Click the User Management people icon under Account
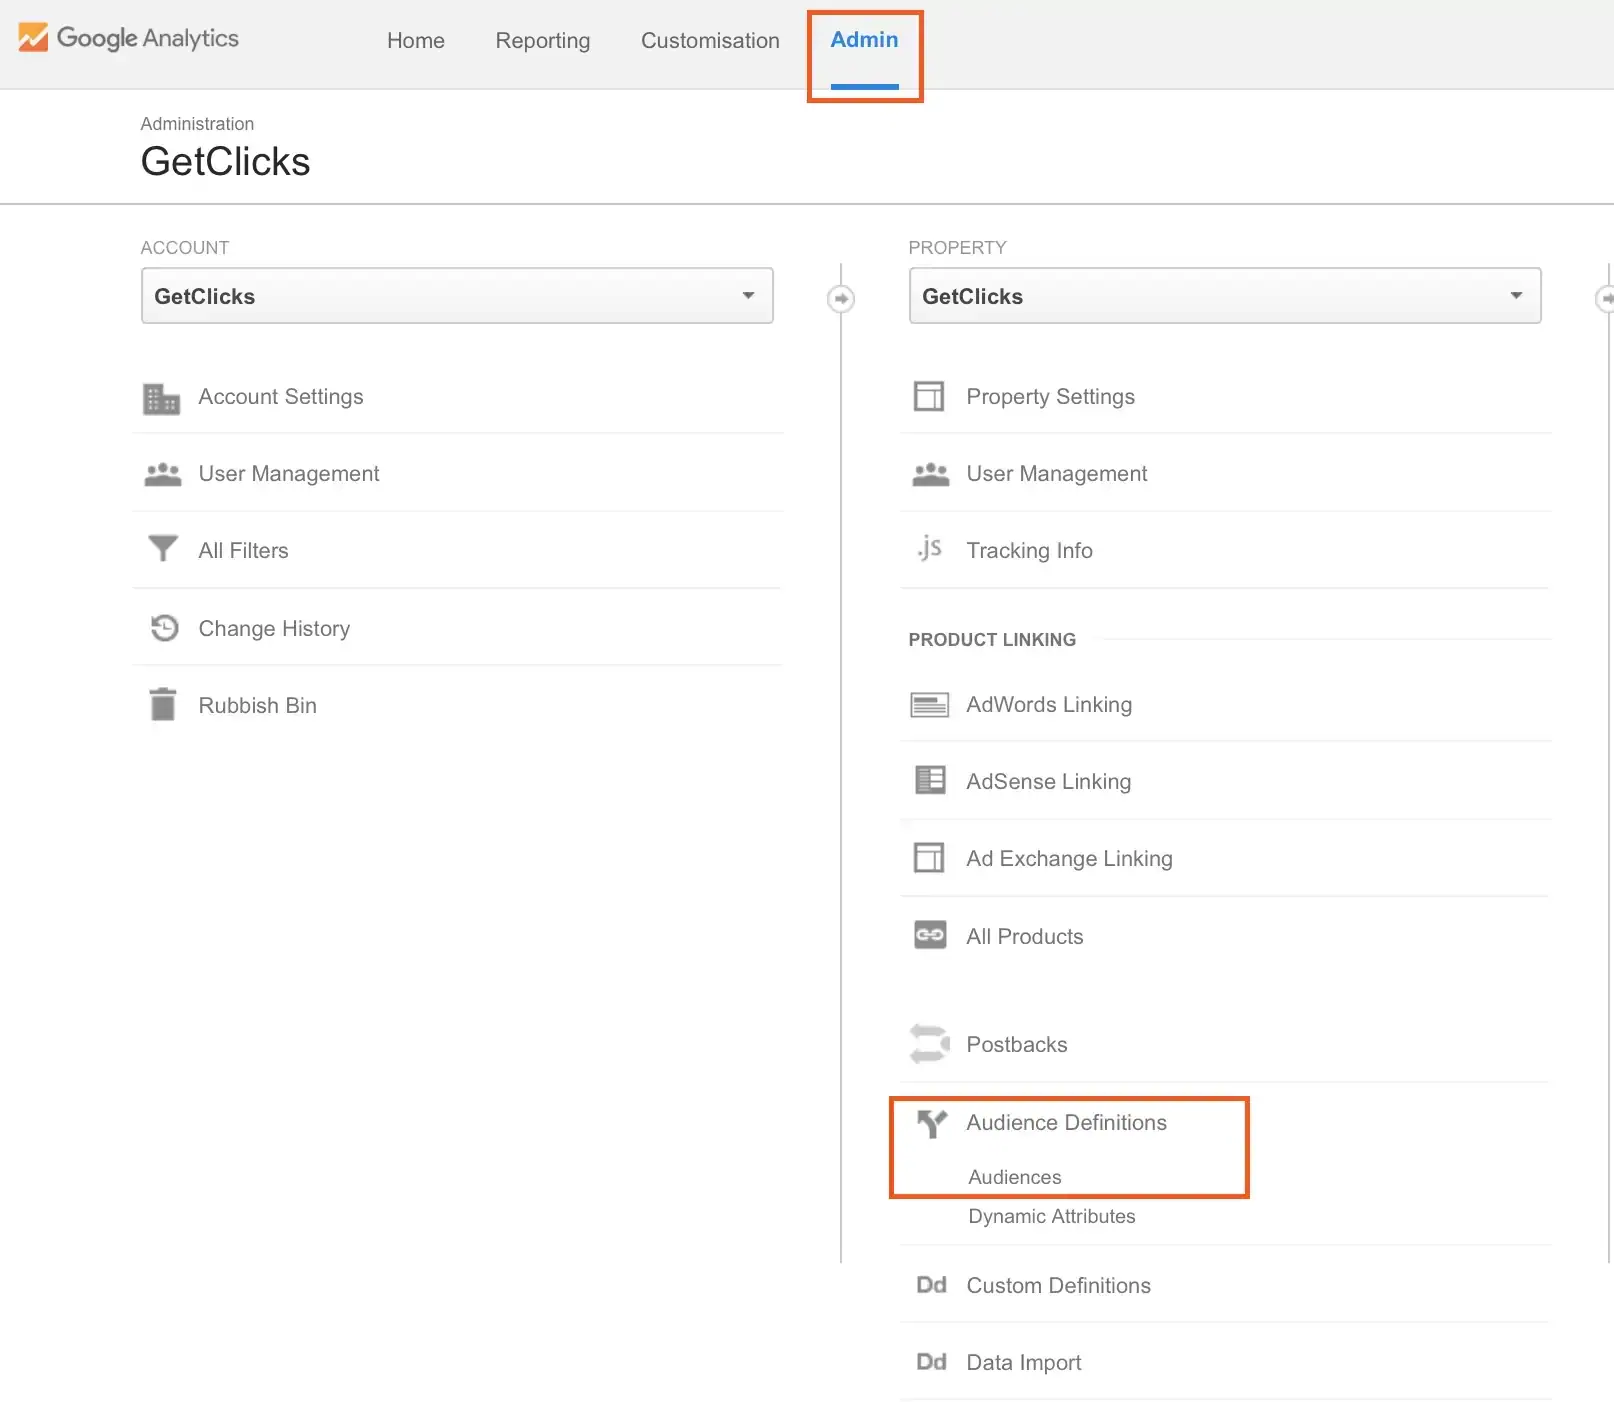Screen dimensions: 1614x1402 [x=162, y=473]
